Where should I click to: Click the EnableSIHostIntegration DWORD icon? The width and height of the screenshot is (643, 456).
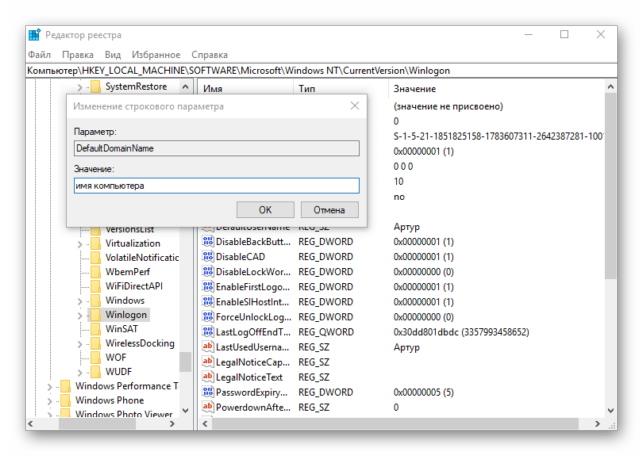[x=207, y=301]
